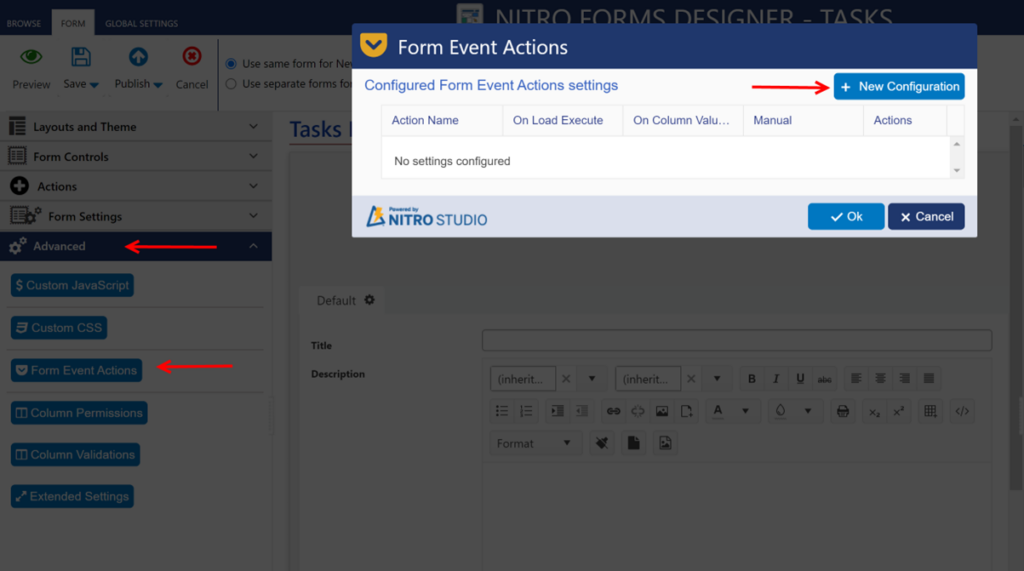Select 'Use separate forms' radio button
The width and height of the screenshot is (1024, 571).
[x=232, y=84]
